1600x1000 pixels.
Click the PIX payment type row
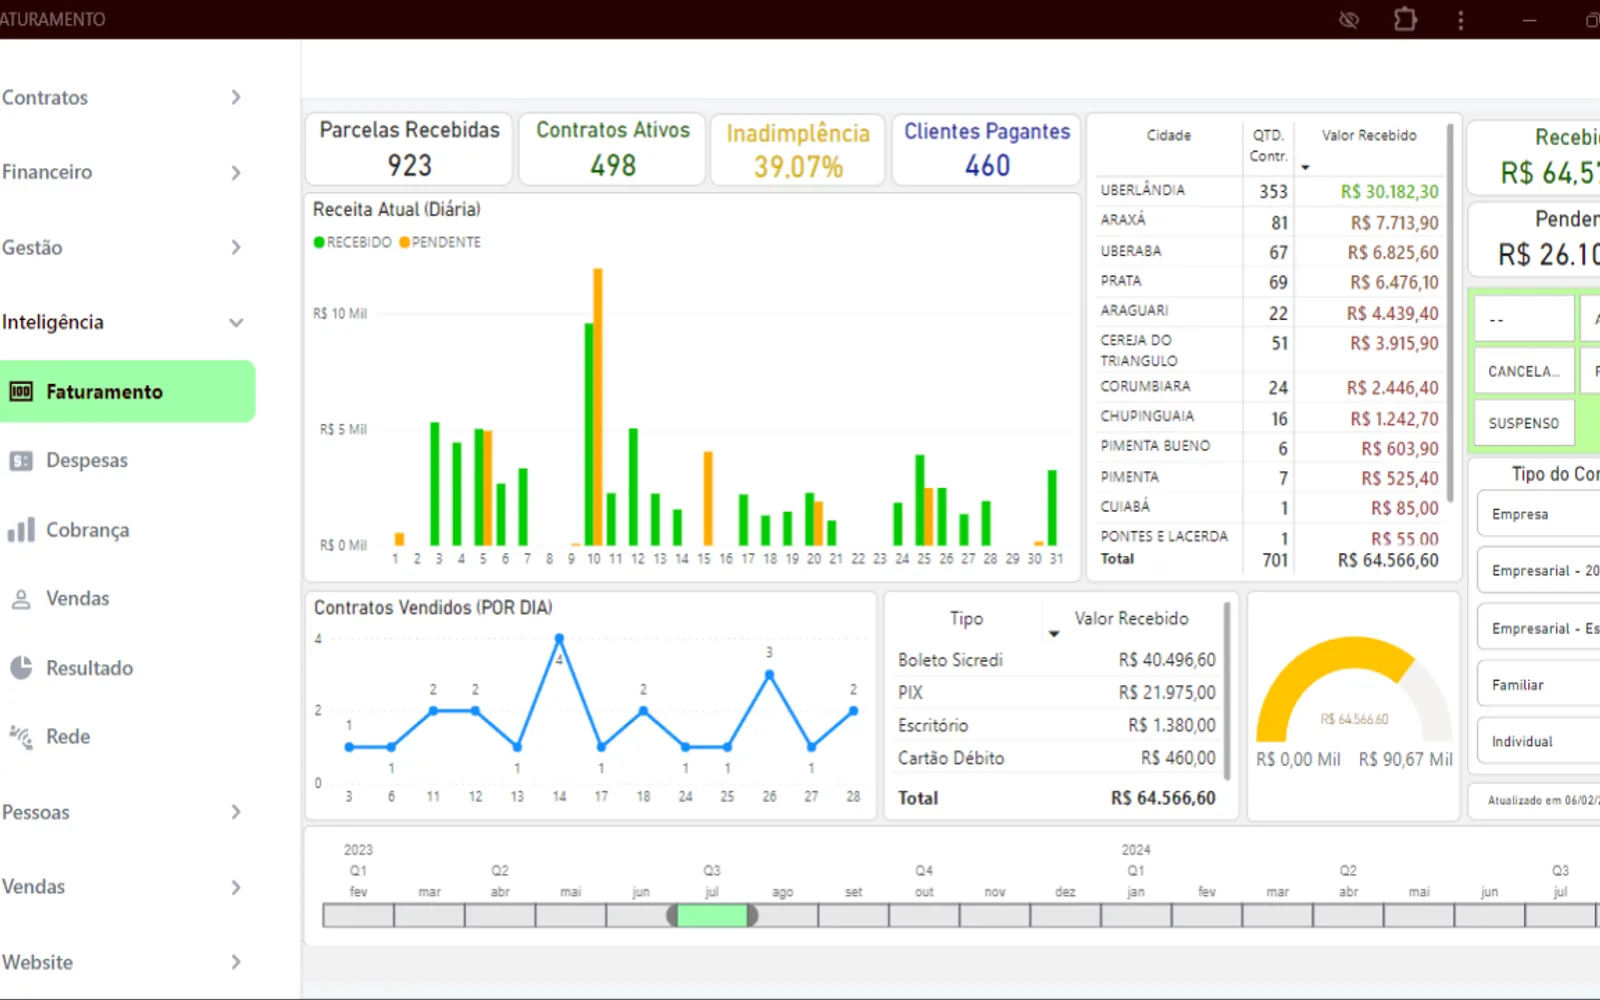point(1057,692)
